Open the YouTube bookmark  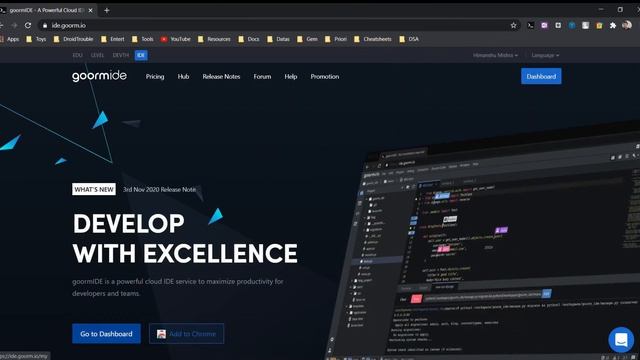[x=176, y=39]
